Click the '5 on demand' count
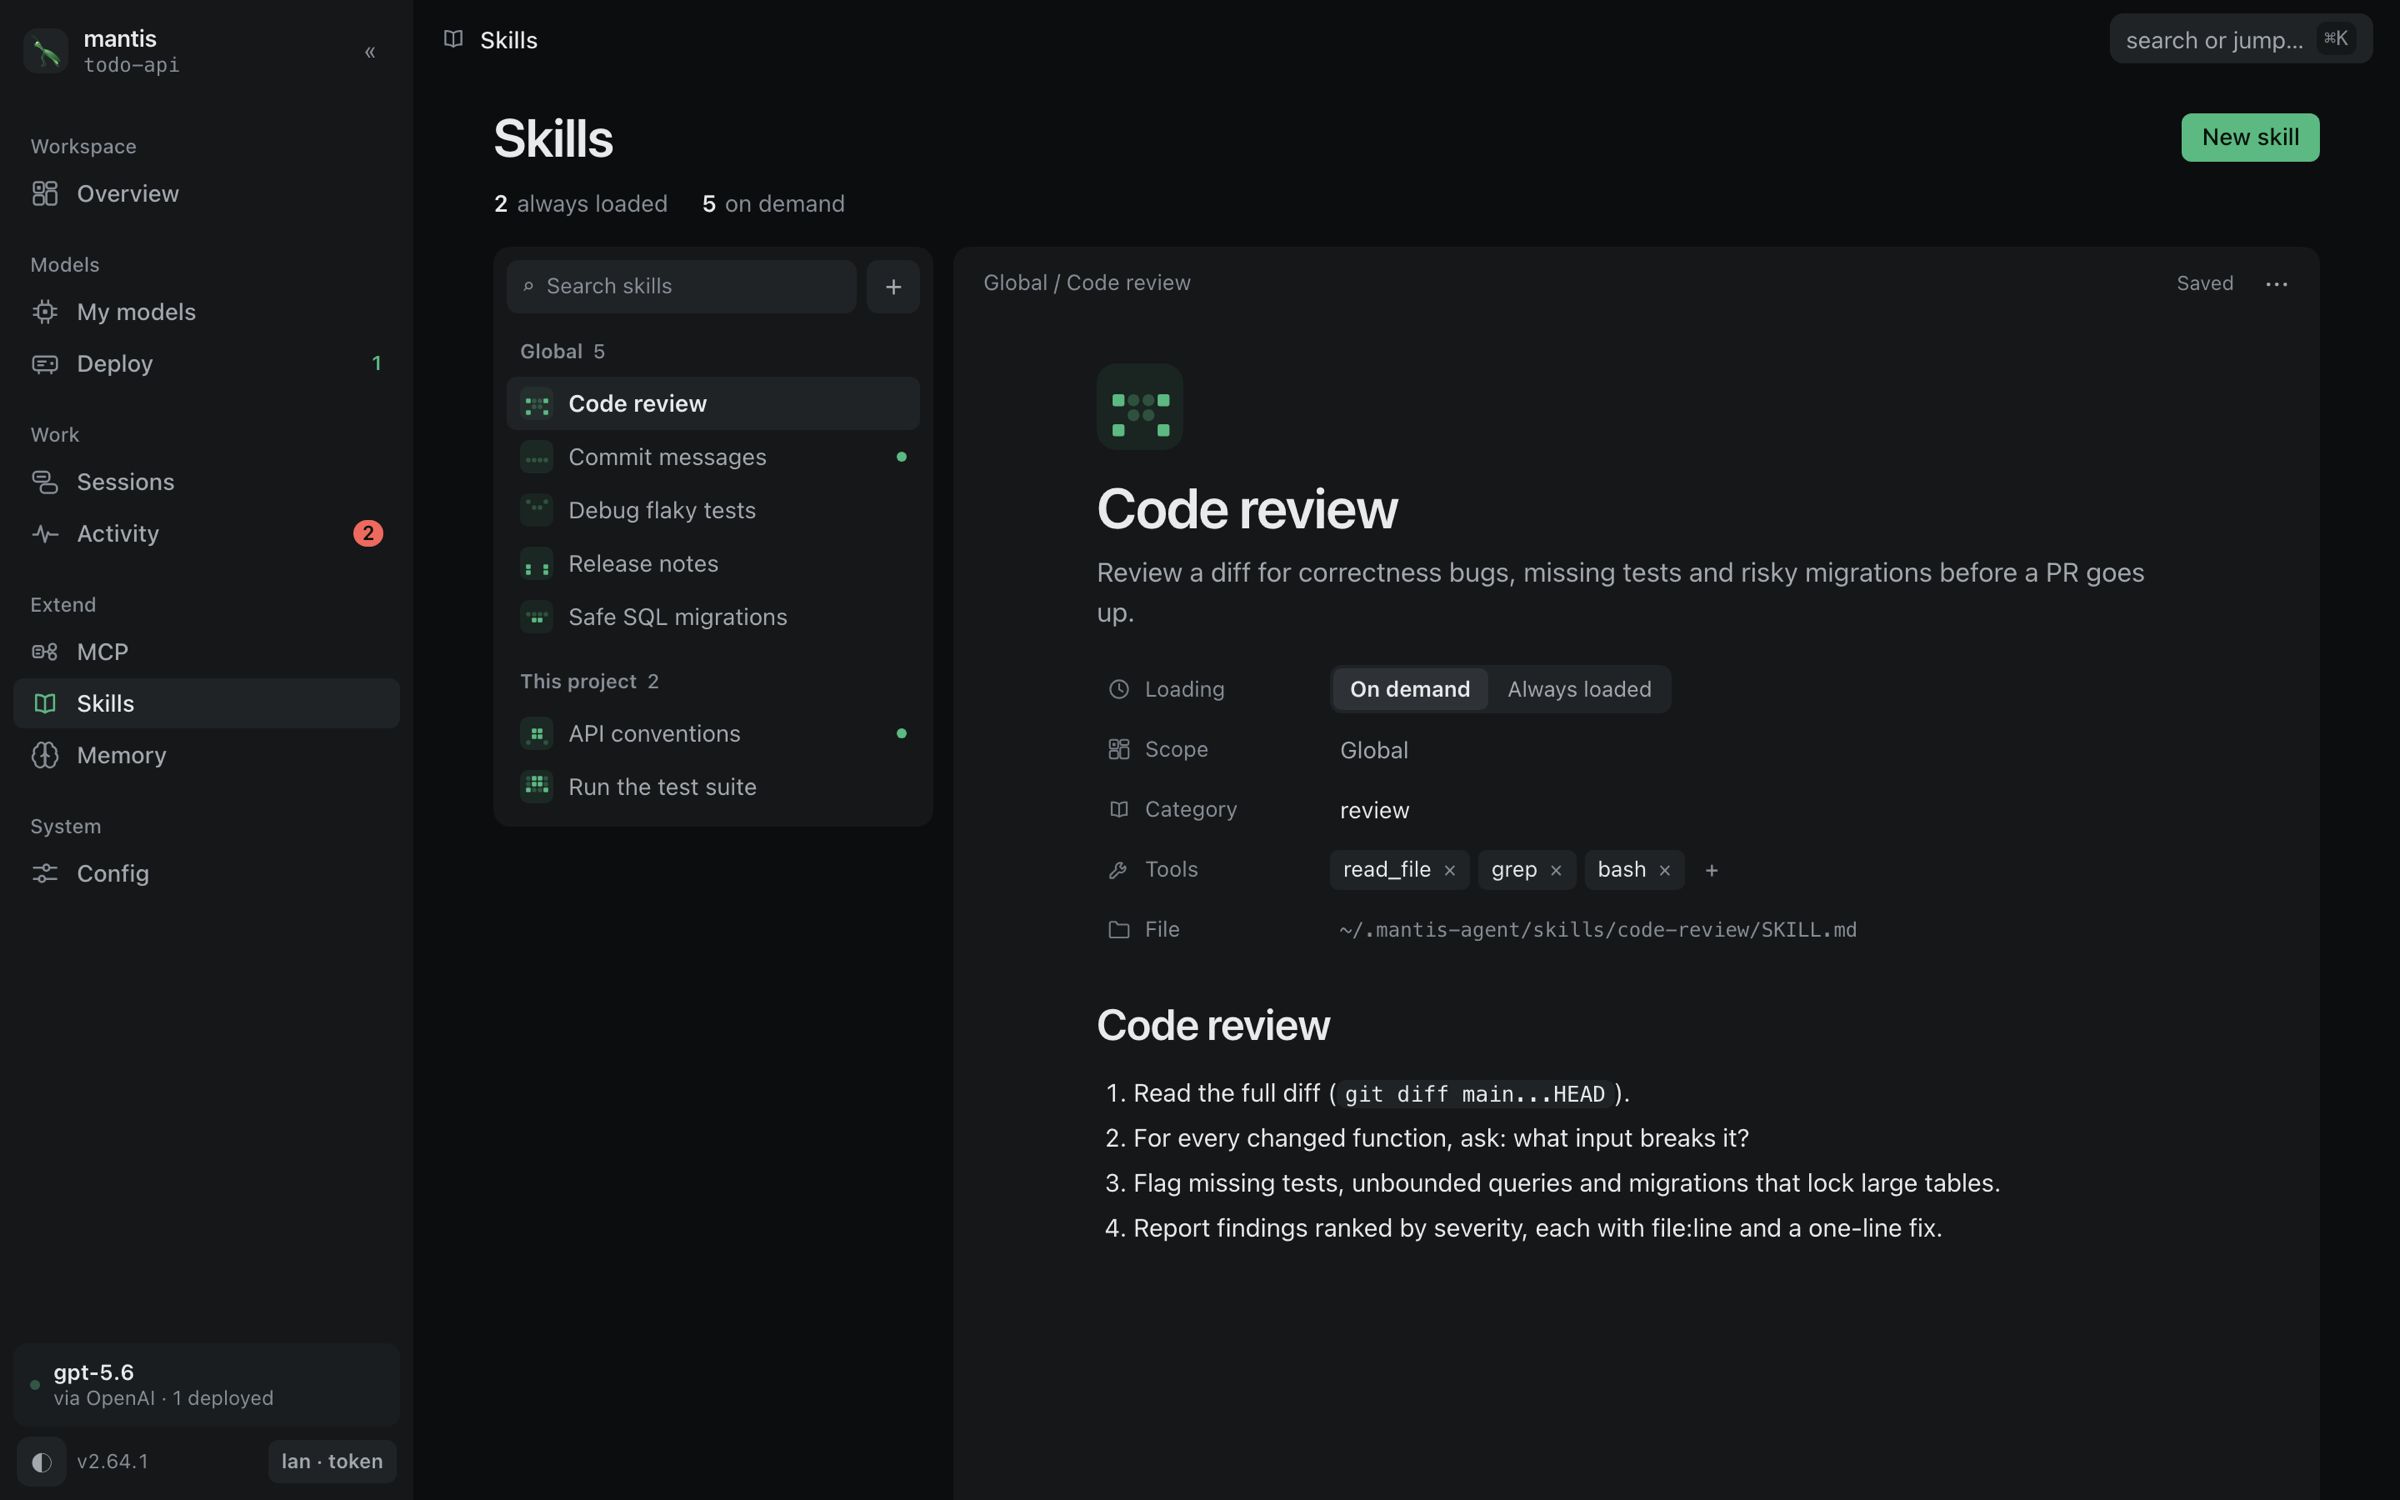The width and height of the screenshot is (2400, 1500). [x=772, y=204]
